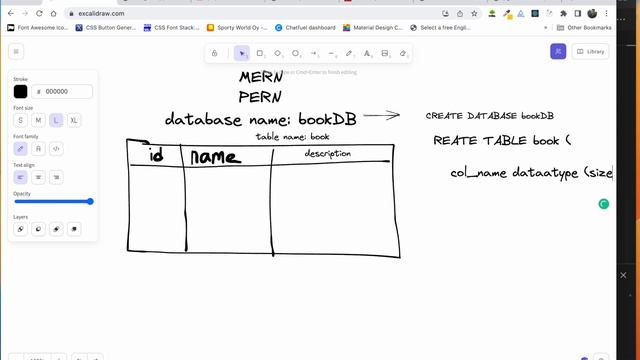
Task: Bookmark this page with the star icon
Action: tap(474, 13)
